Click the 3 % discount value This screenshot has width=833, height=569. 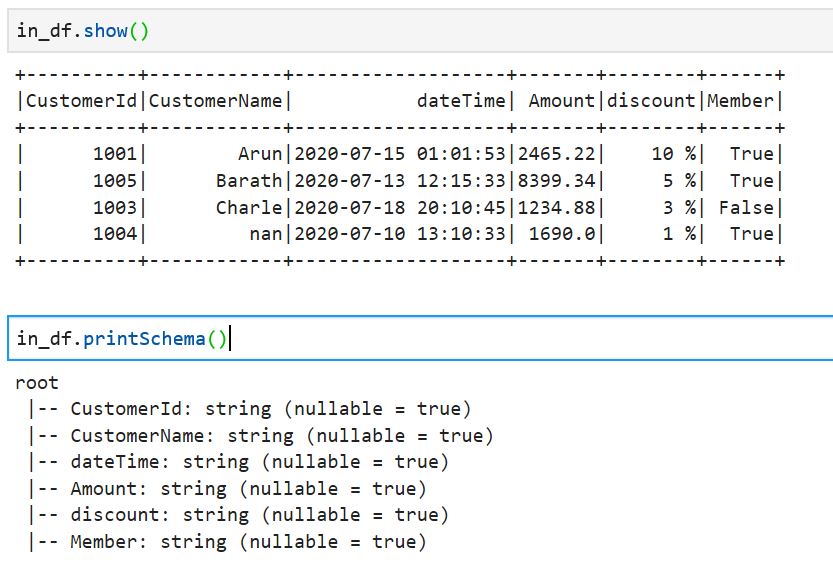pyautogui.click(x=679, y=207)
